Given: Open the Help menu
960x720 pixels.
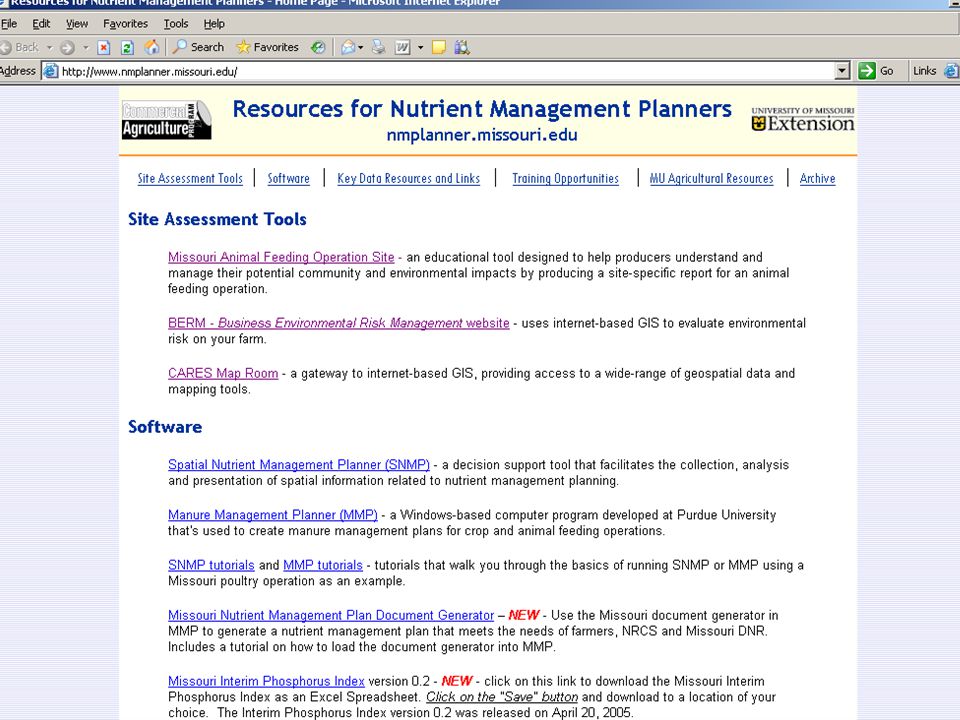Looking at the screenshot, I should coord(214,24).
